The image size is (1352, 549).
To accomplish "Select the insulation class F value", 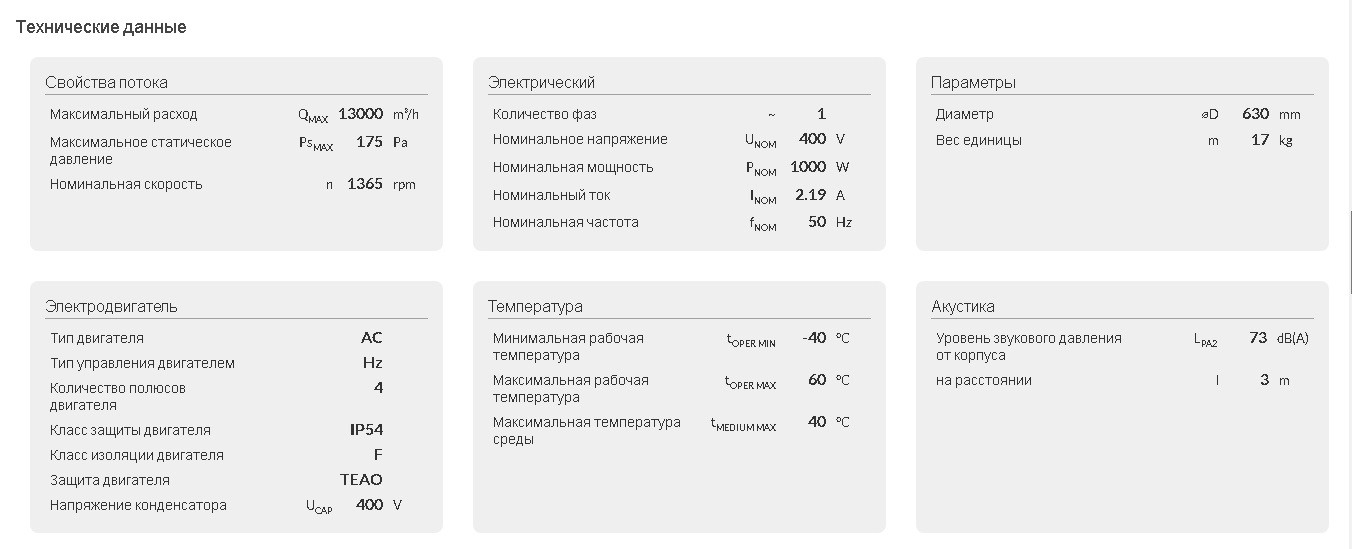I will click(x=378, y=455).
